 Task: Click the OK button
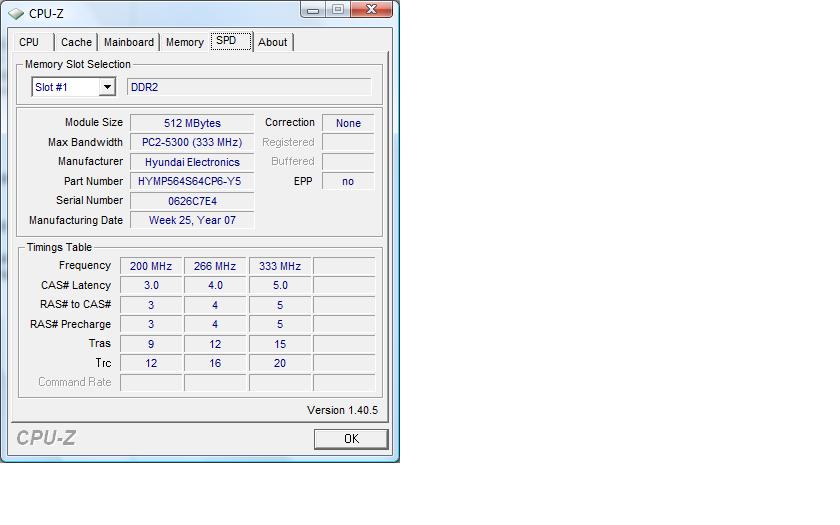pyautogui.click(x=351, y=439)
